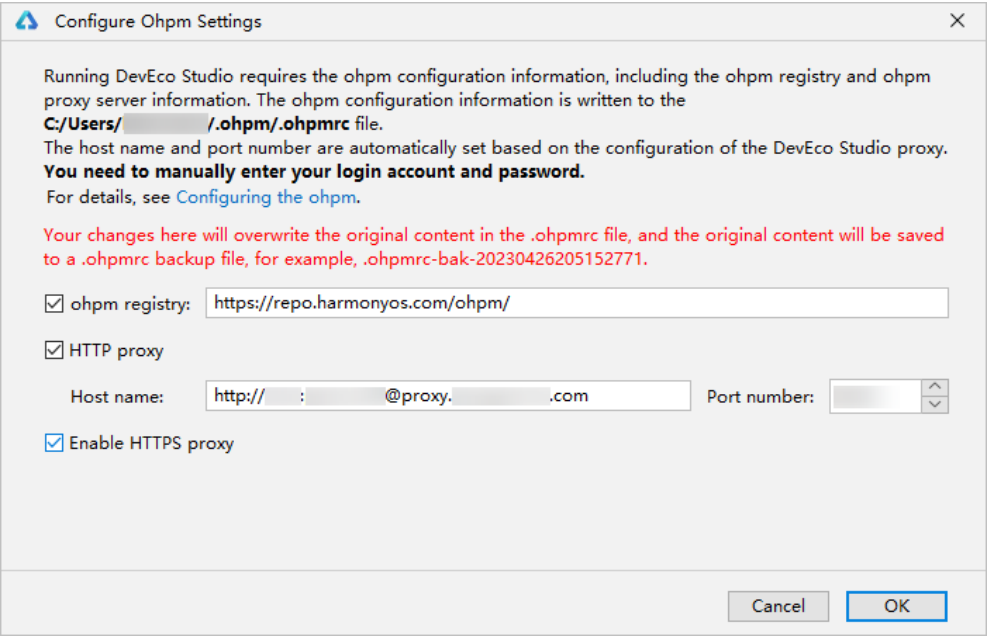
Task: Click the red overwrite warning text
Action: [x=494, y=247]
